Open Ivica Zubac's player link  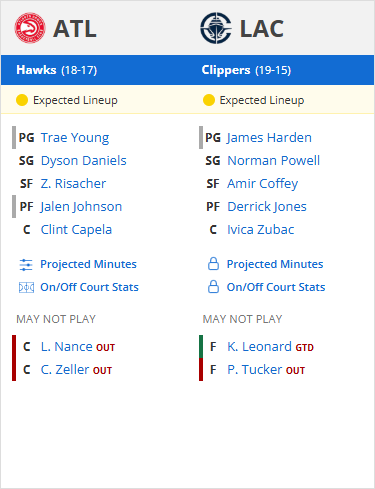(x=261, y=230)
